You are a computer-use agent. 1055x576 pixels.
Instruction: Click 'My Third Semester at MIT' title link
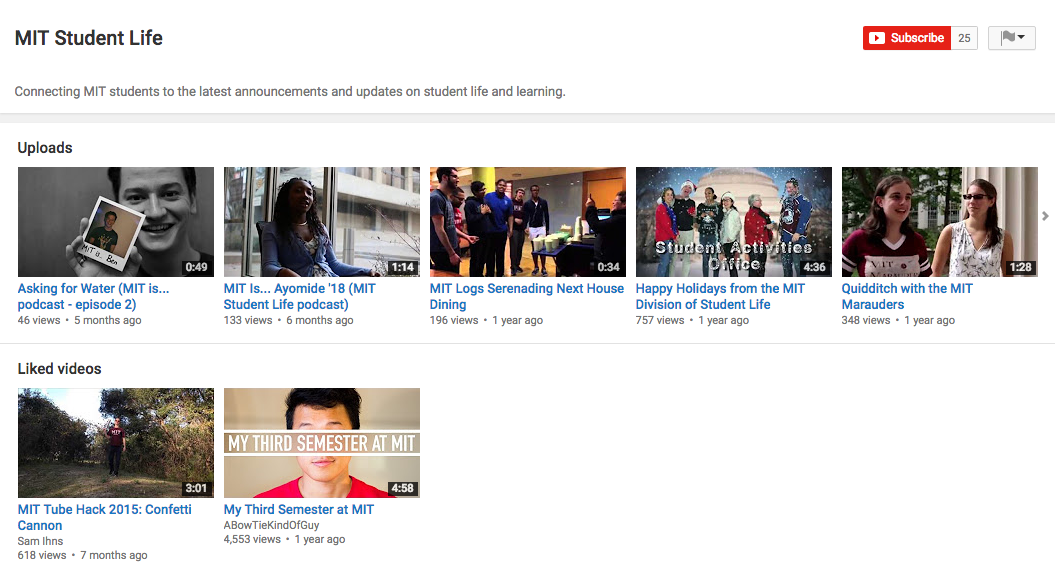pyautogui.click(x=299, y=509)
